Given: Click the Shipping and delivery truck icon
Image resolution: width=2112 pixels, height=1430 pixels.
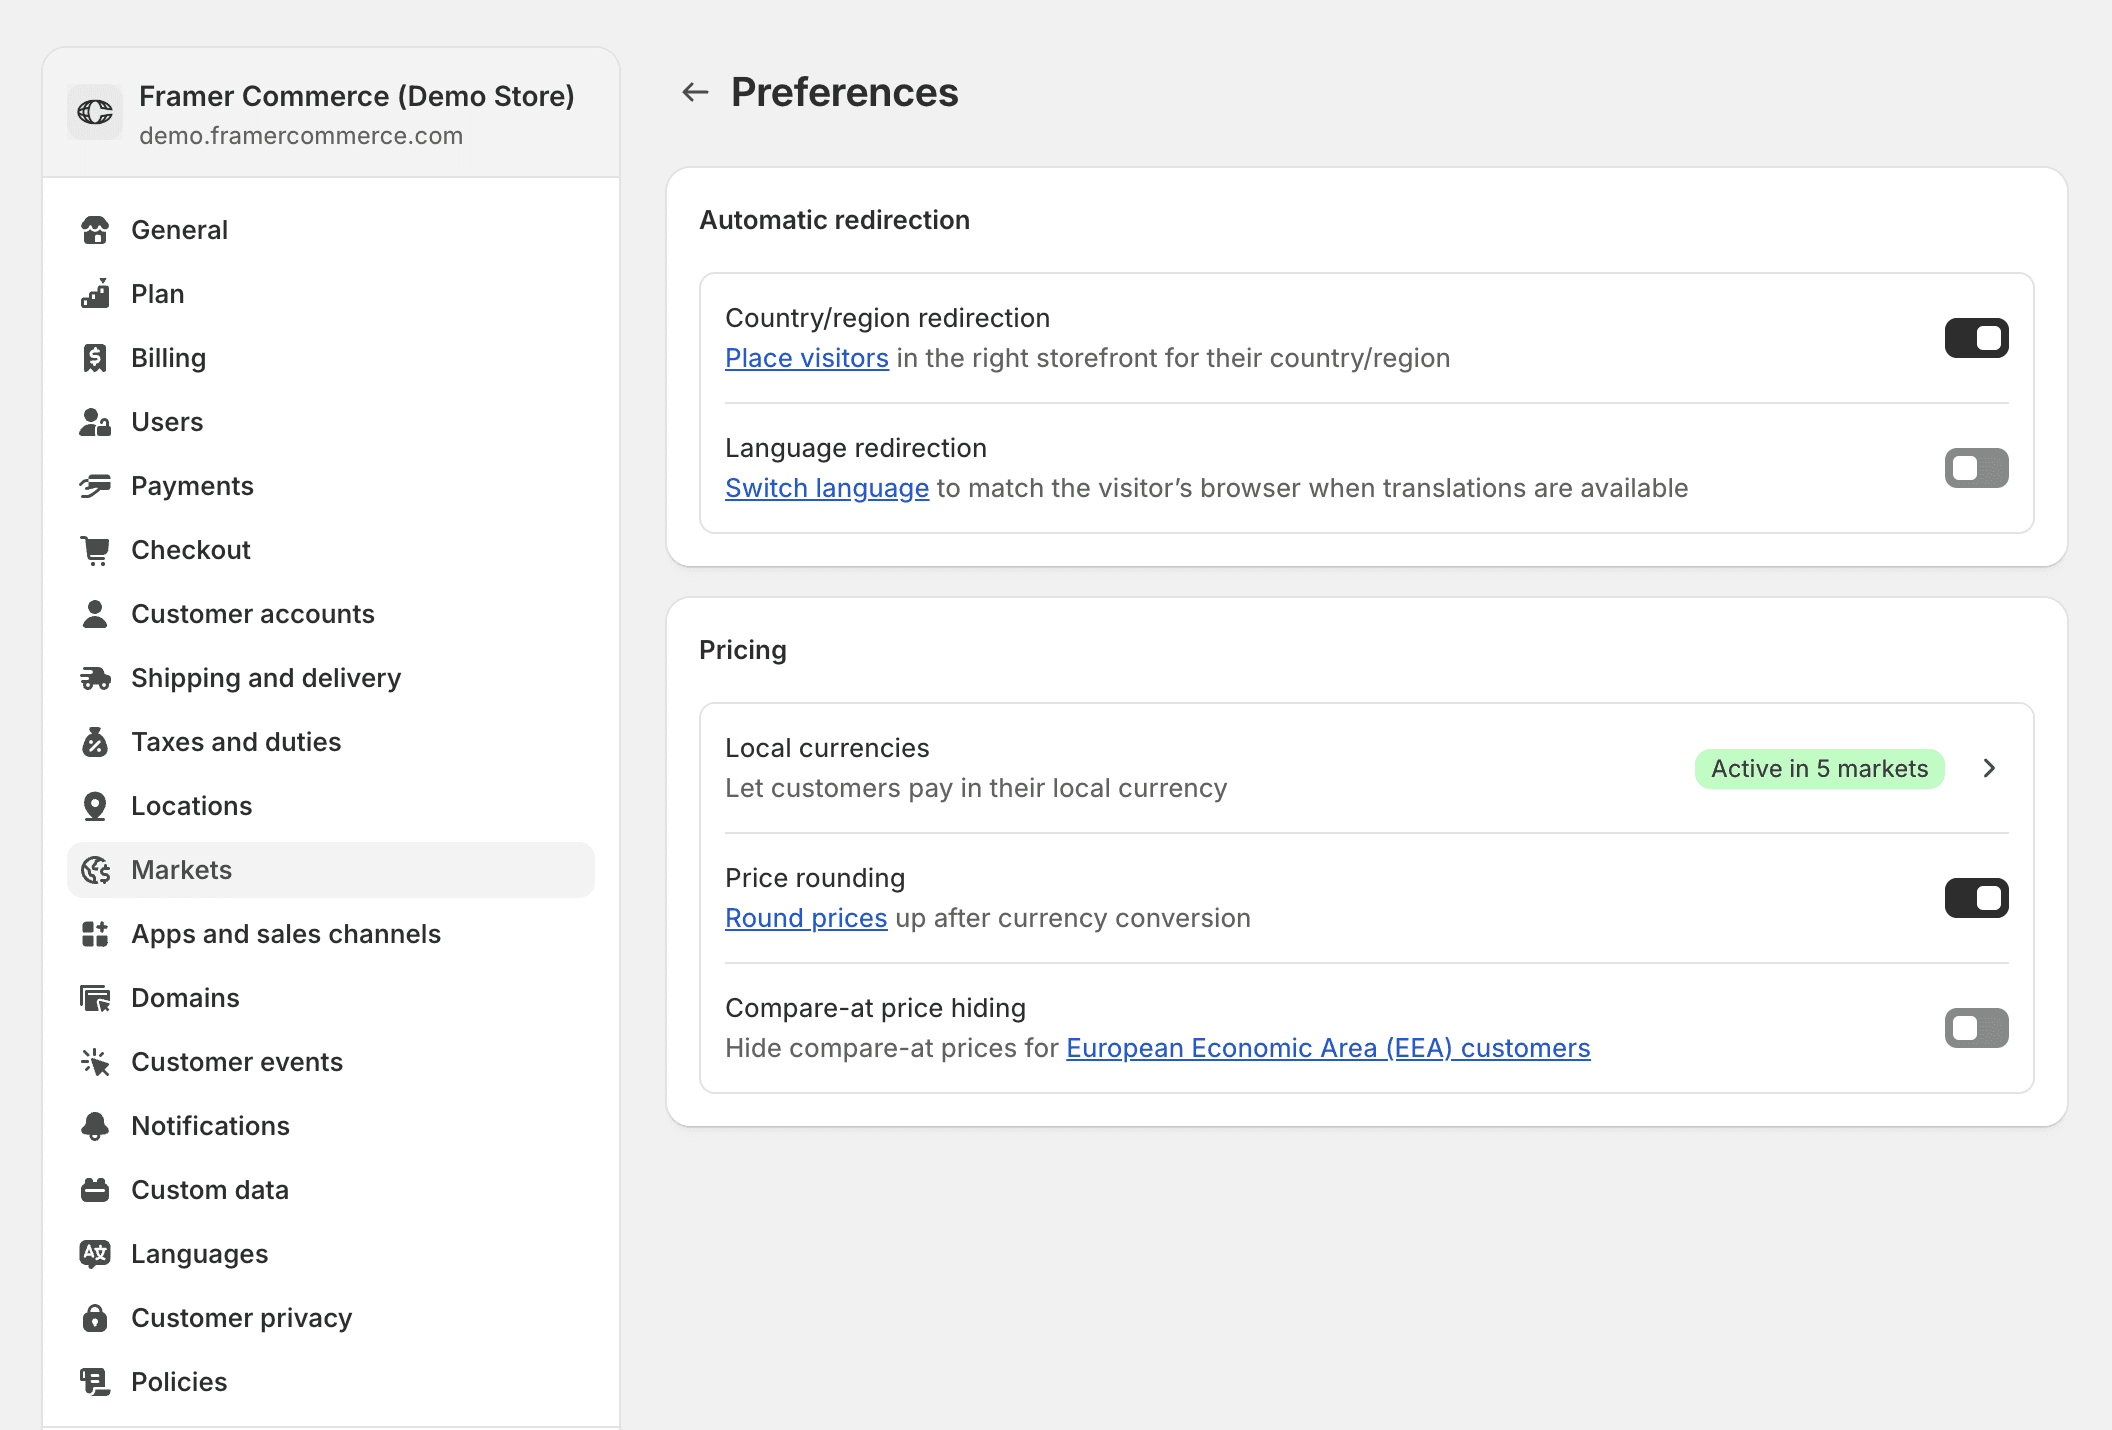Looking at the screenshot, I should 95,678.
